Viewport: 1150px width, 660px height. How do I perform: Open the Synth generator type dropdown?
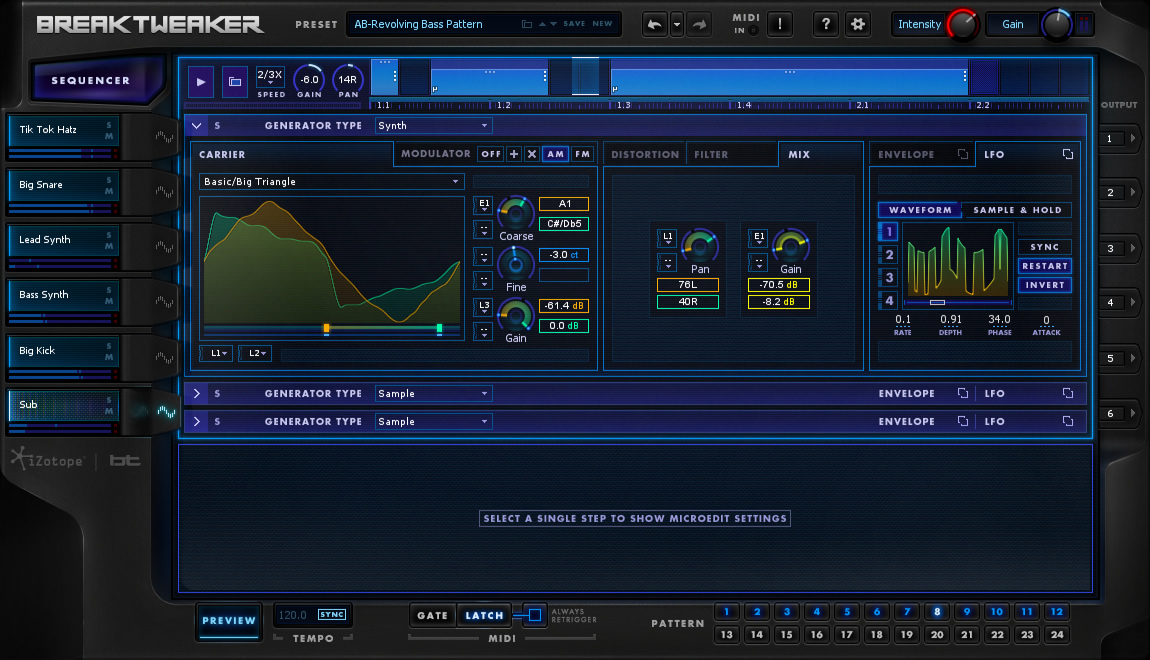point(433,126)
